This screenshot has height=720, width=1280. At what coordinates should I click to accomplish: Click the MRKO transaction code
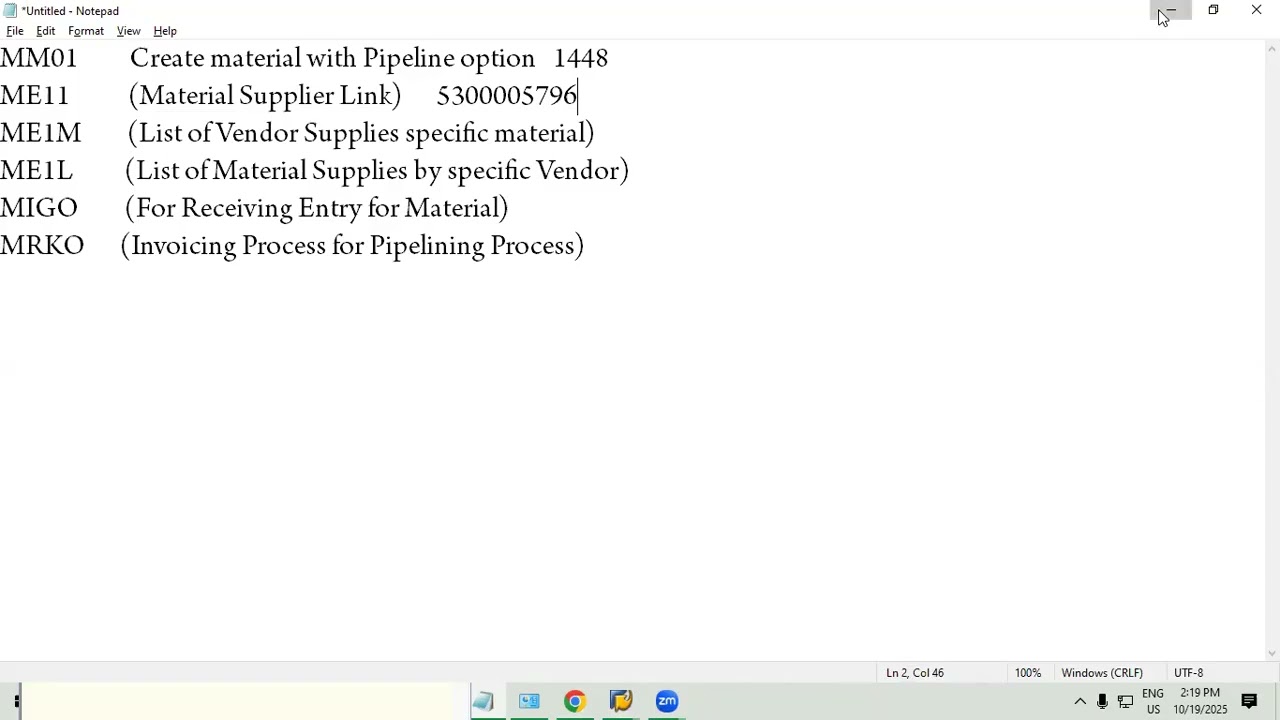point(42,246)
